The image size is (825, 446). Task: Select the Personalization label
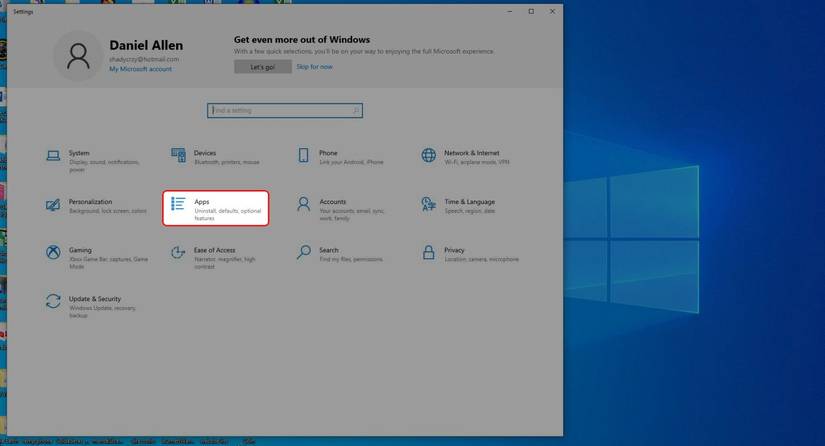pos(90,201)
